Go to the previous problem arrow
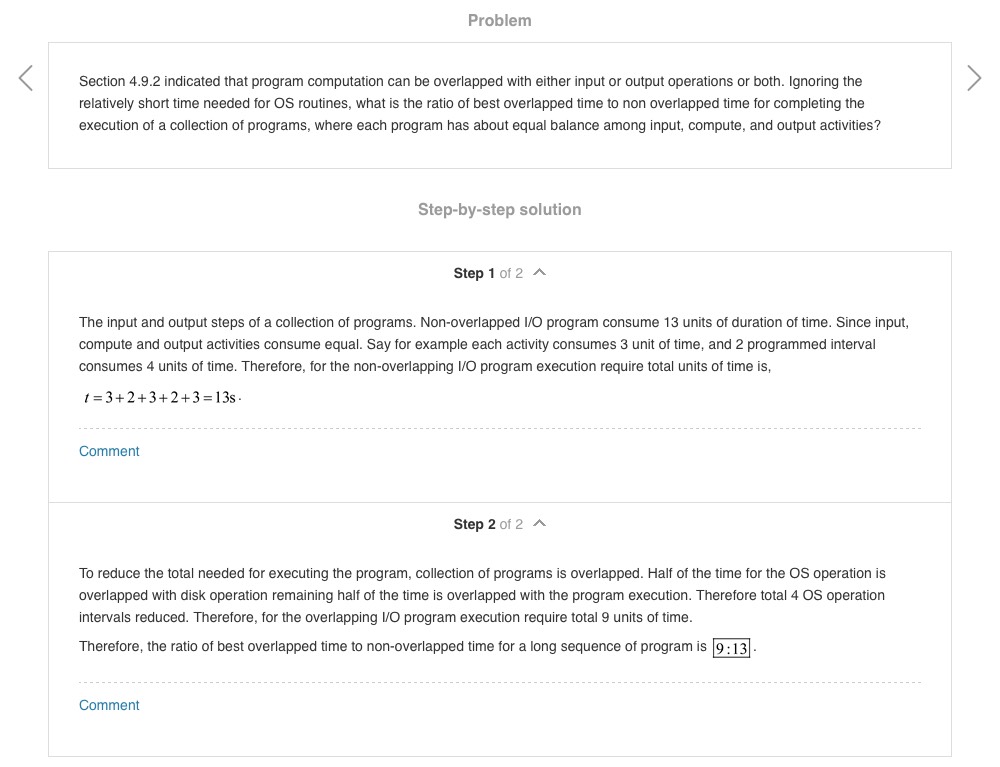 coord(26,78)
